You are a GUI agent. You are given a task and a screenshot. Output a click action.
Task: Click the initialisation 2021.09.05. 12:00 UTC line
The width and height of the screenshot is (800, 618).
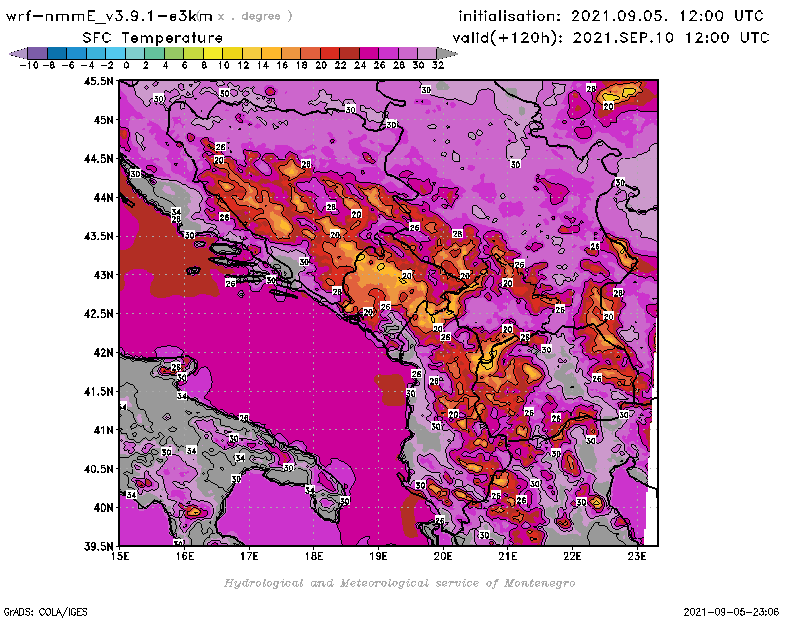pos(611,16)
